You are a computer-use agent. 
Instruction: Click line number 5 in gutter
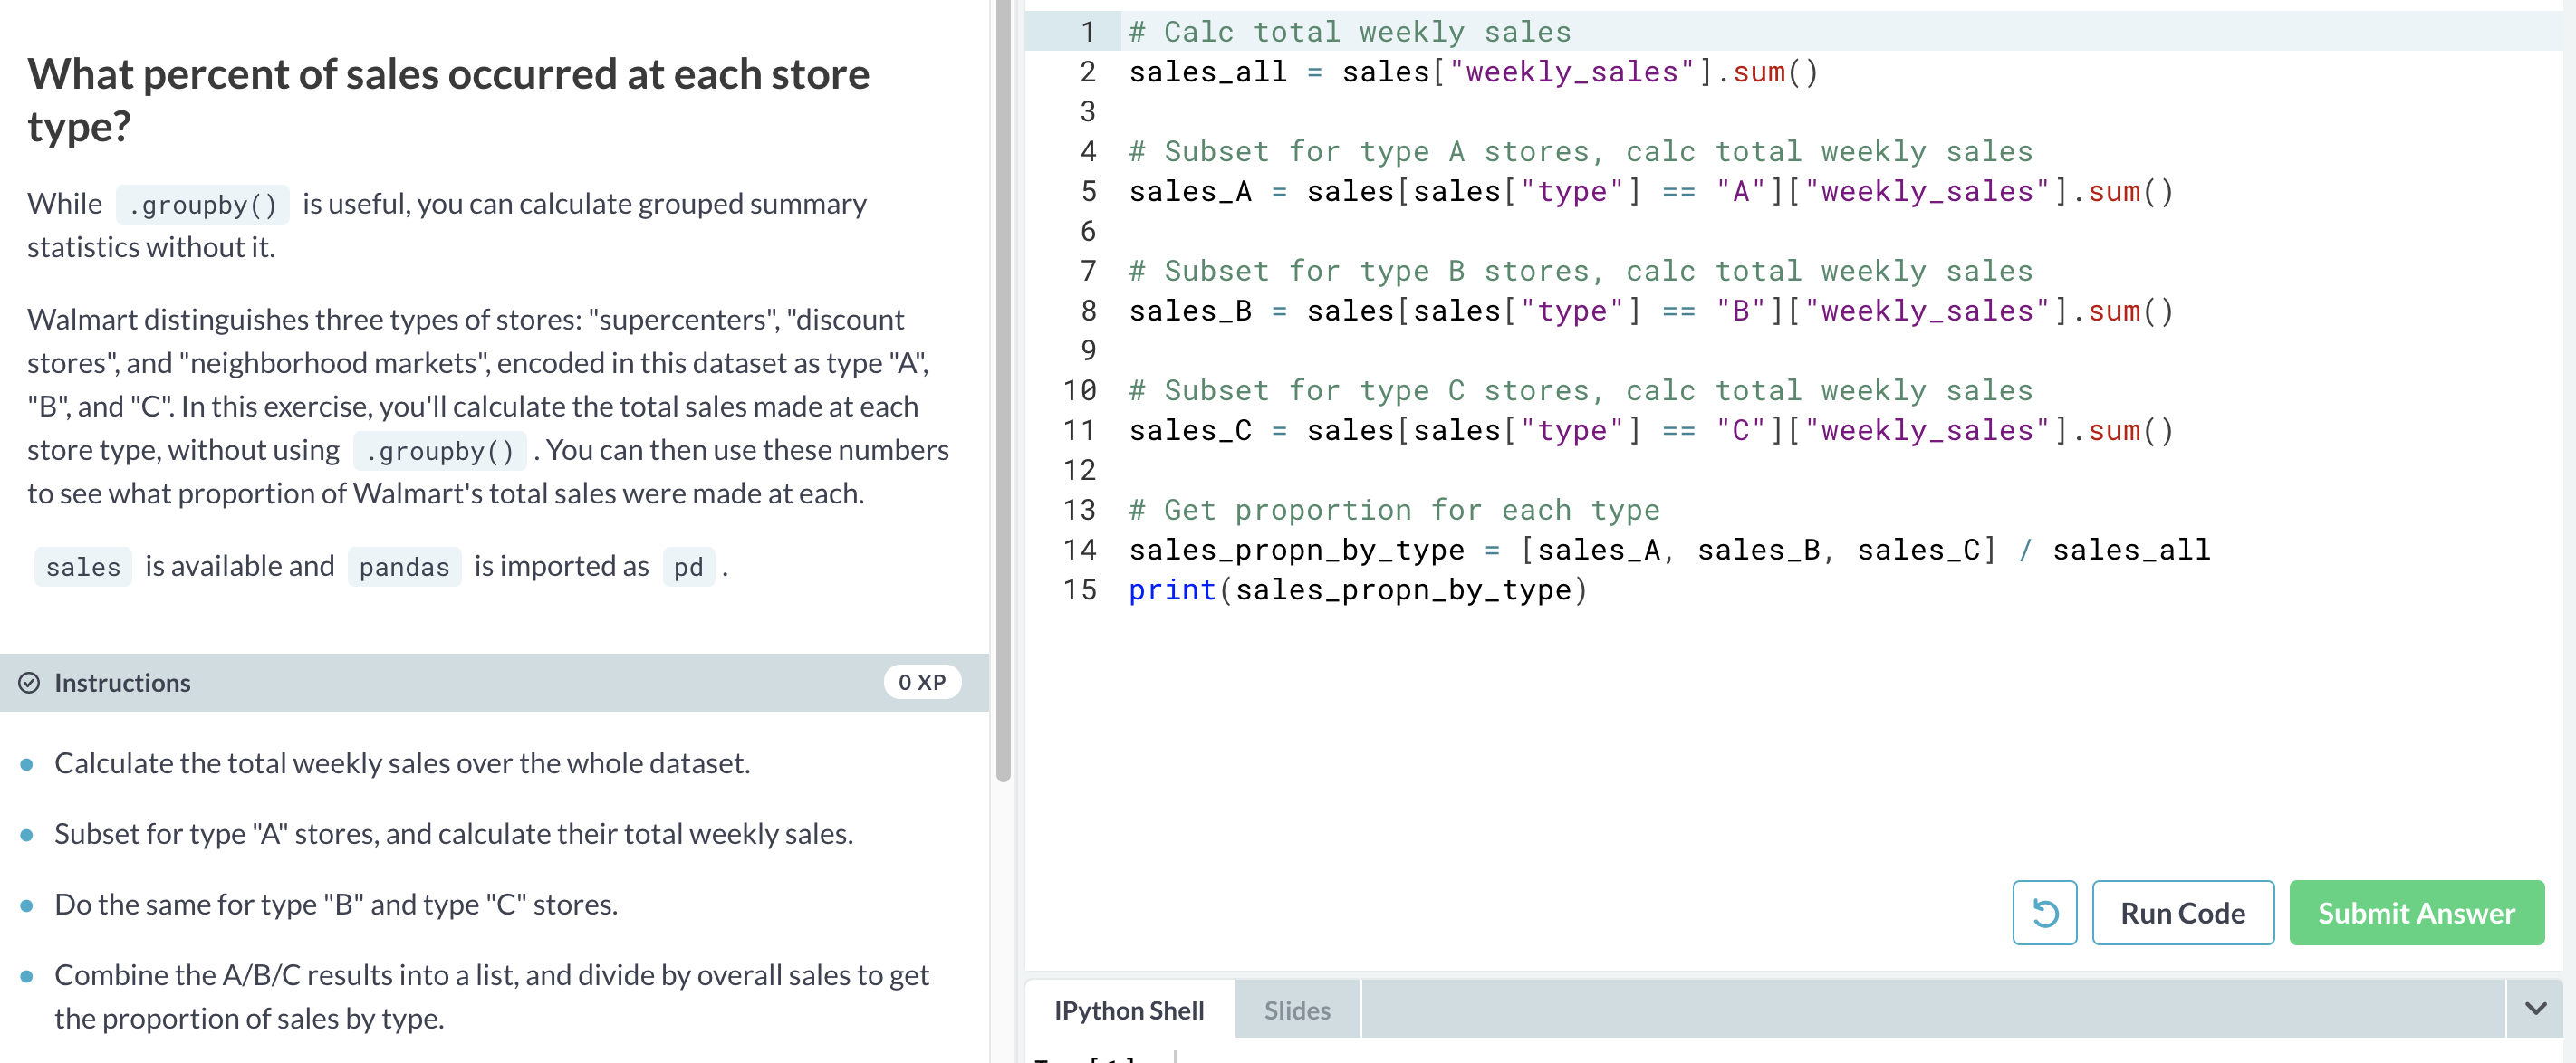tap(1088, 191)
